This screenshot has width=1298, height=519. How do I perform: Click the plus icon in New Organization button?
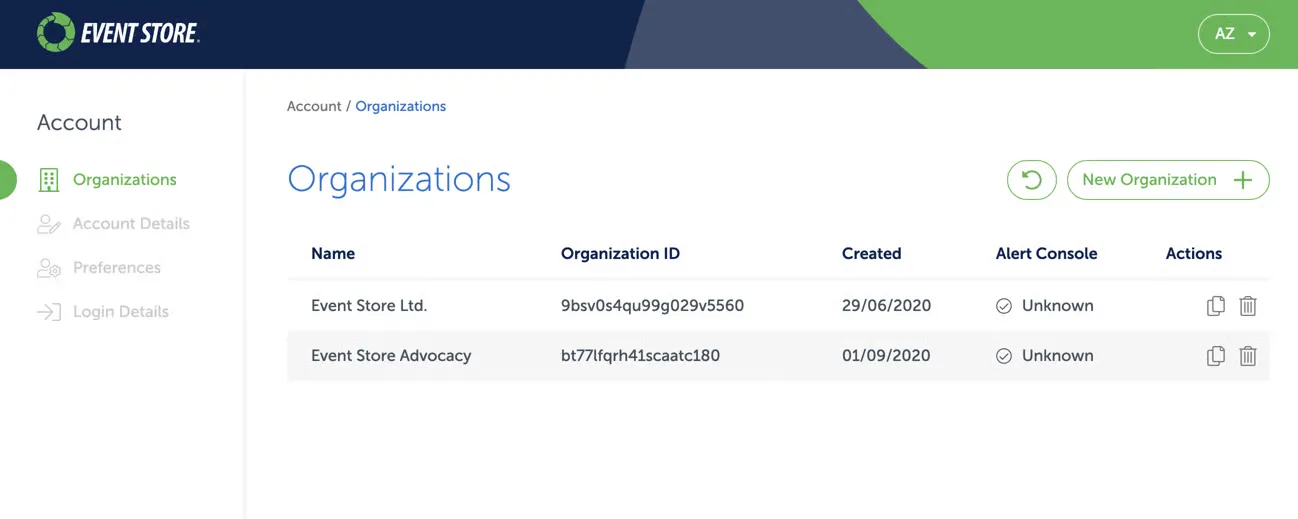[x=1242, y=180]
